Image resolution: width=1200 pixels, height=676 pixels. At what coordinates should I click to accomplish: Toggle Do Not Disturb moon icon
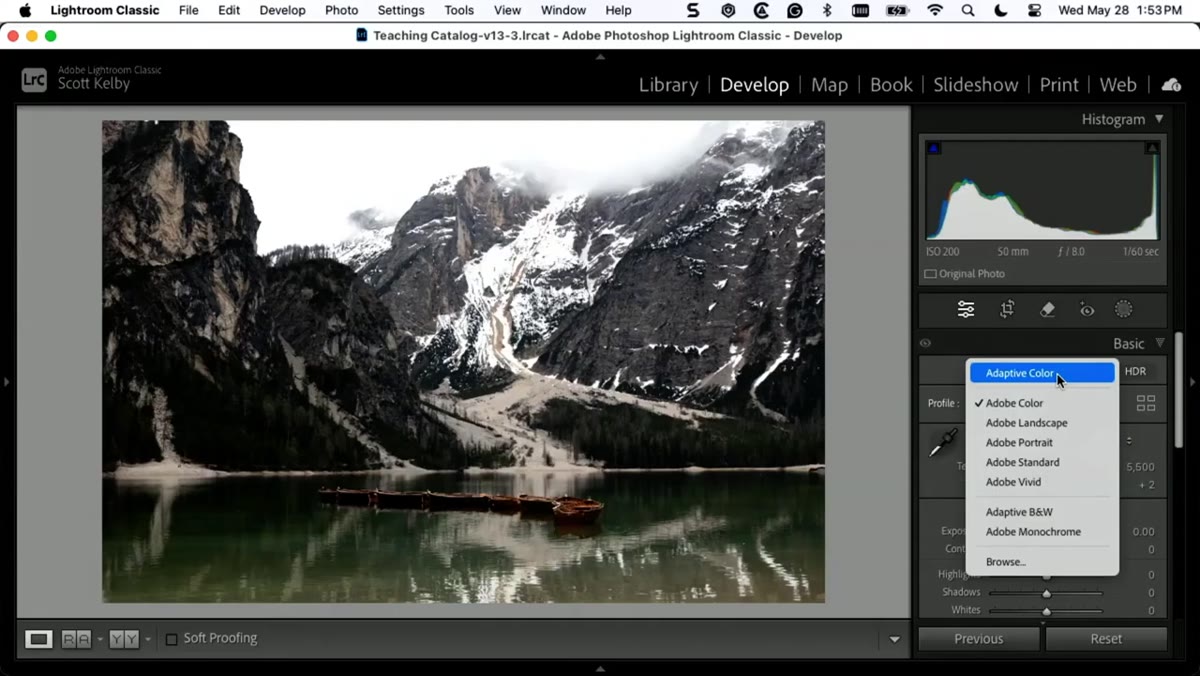pyautogui.click(x=1001, y=10)
